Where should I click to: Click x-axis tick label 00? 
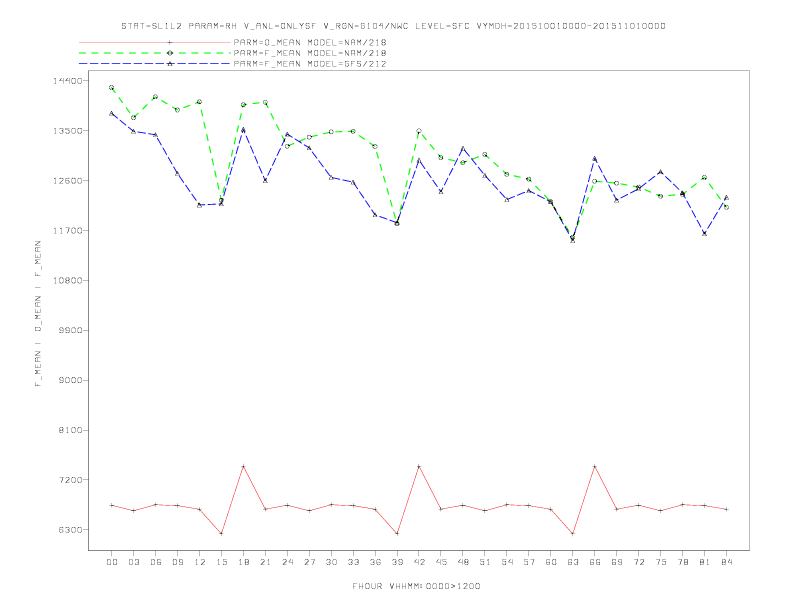click(112, 562)
